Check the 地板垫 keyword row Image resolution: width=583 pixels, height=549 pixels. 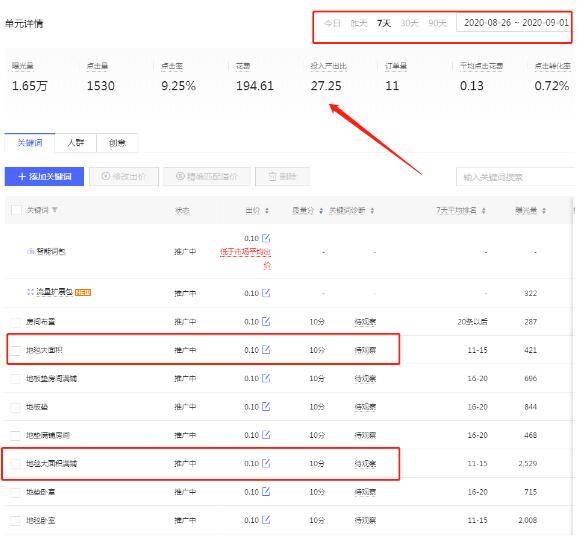tap(16, 407)
